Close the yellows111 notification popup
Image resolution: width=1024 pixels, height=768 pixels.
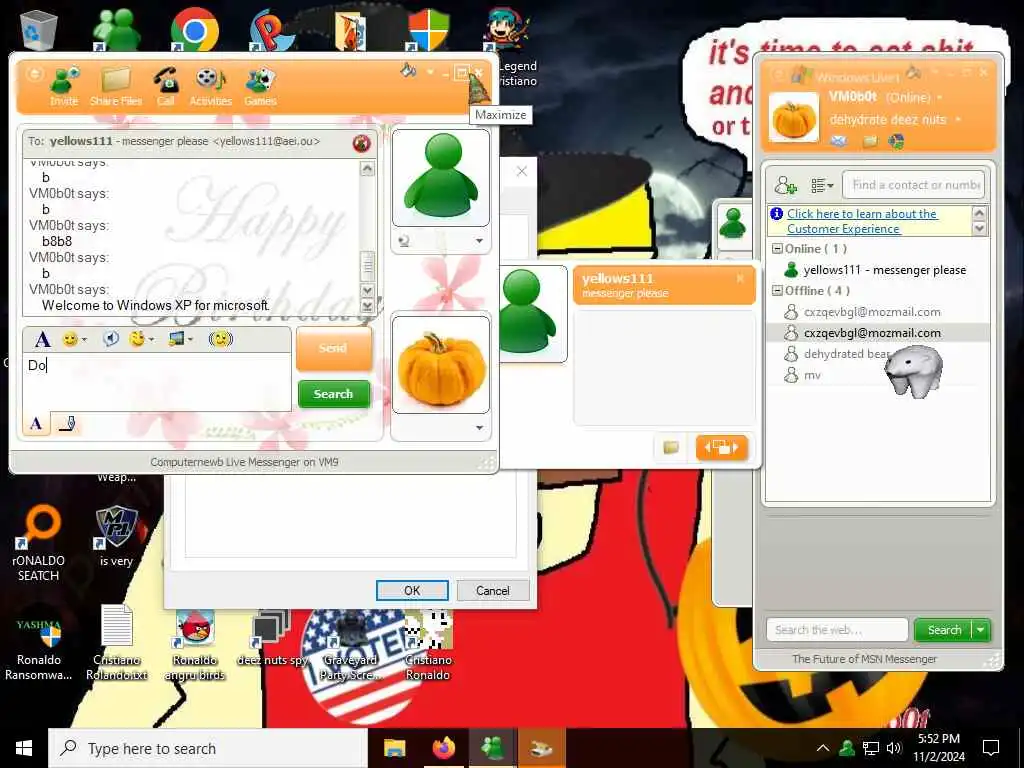(740, 278)
